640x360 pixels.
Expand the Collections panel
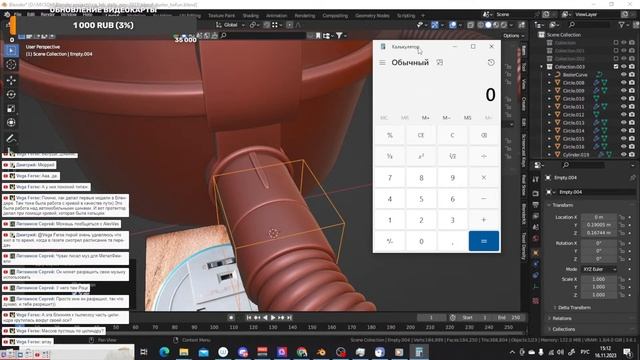click(564, 329)
